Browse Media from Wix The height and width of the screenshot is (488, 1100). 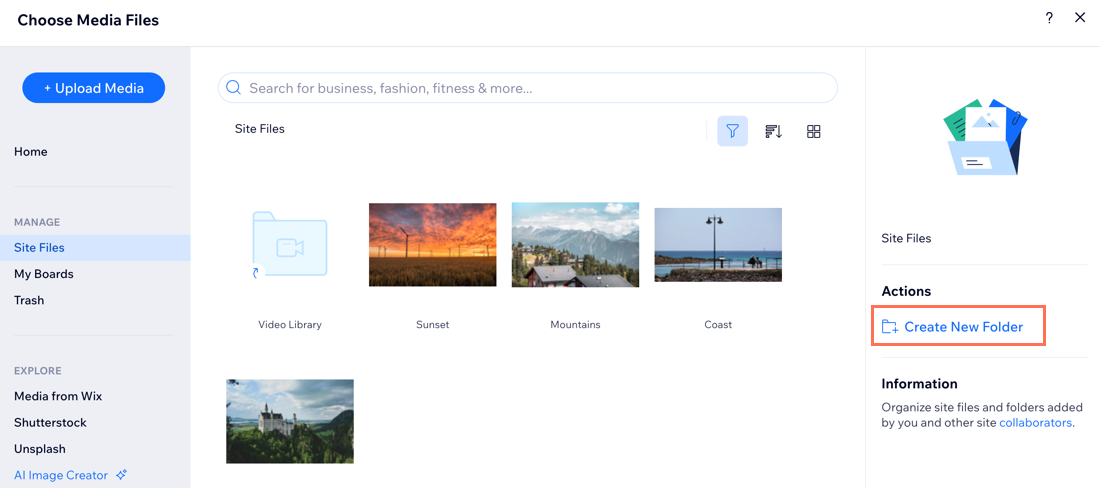[58, 396]
